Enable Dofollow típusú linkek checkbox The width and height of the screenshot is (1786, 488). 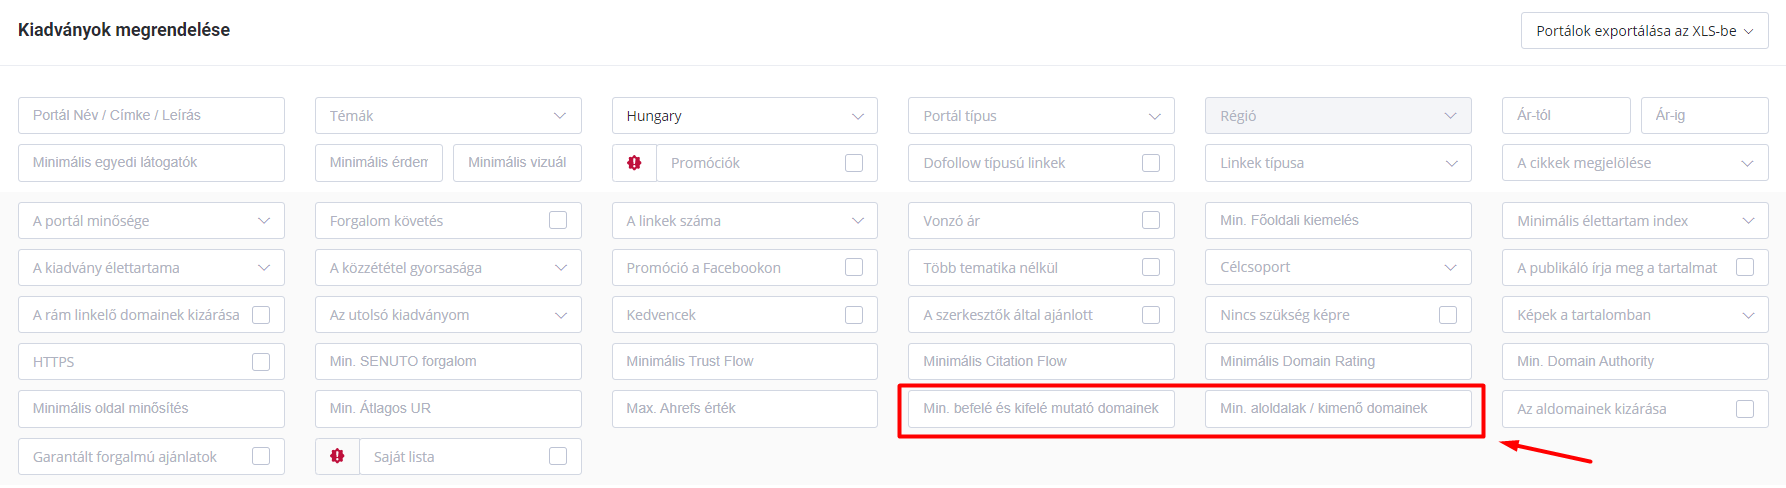click(1151, 163)
